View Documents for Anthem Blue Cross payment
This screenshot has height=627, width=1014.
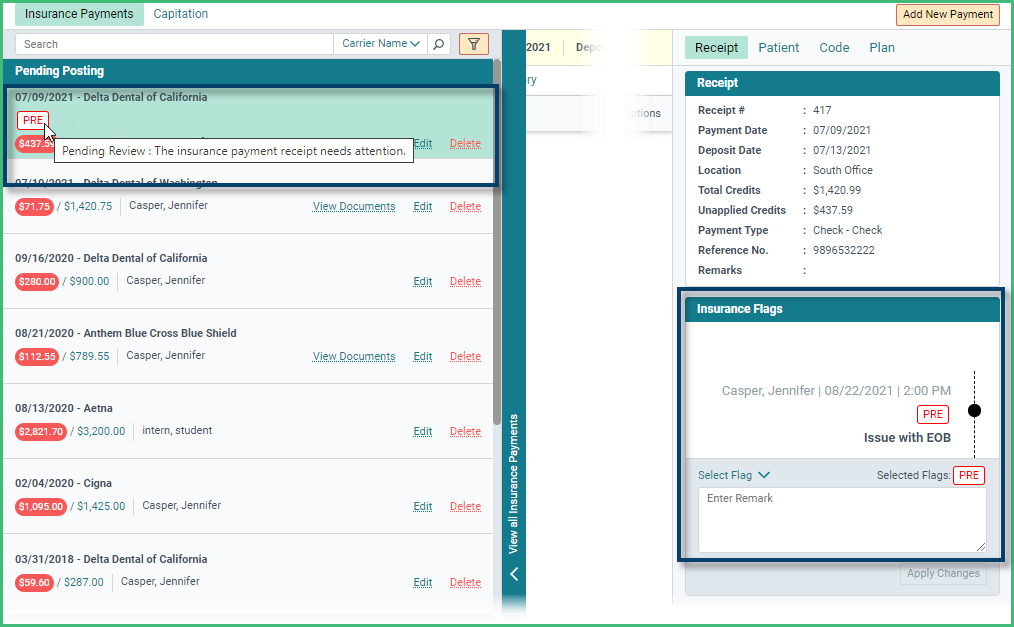click(354, 356)
